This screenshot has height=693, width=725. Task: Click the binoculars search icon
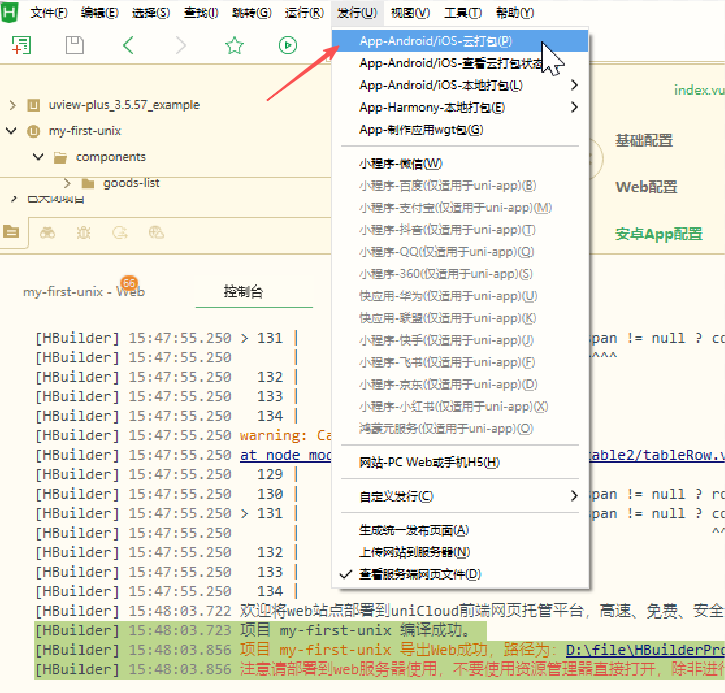[x=47, y=233]
